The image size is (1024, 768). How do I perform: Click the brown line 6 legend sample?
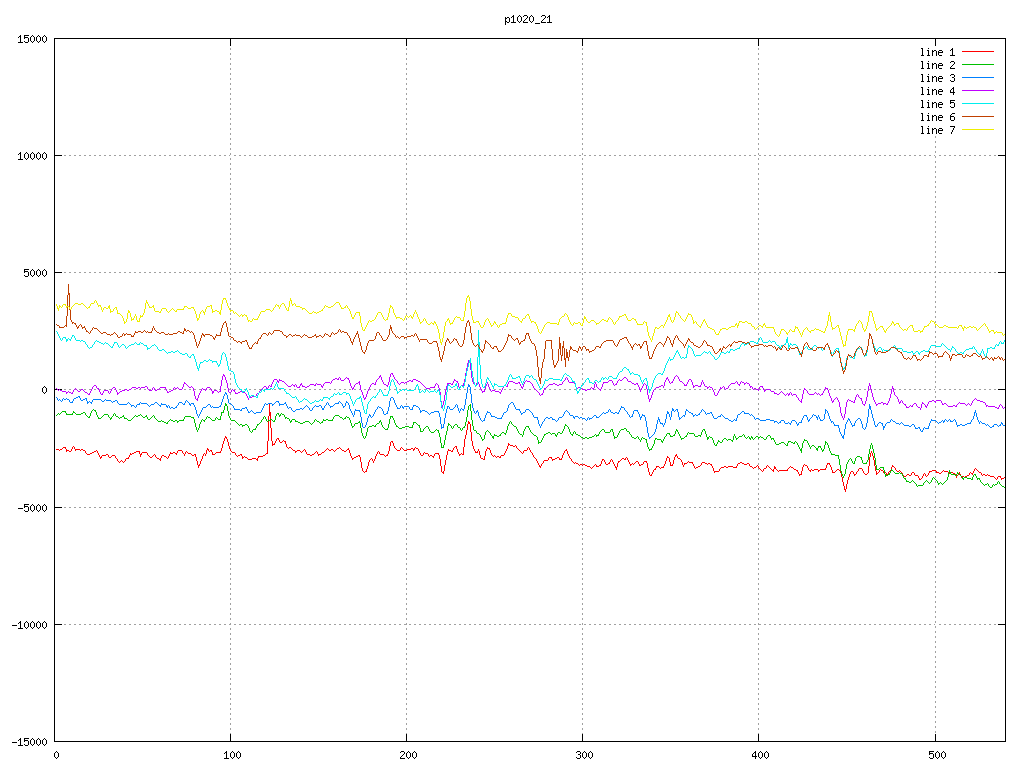[978, 117]
